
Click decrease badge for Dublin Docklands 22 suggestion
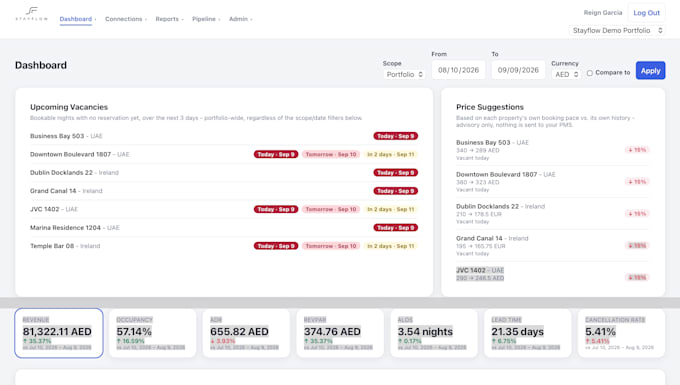637,213
